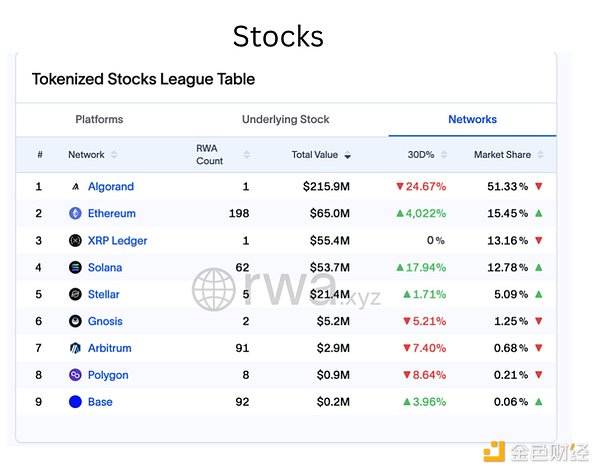Click the XRP Ledger logo icon
The image size is (600, 473).
75,241
